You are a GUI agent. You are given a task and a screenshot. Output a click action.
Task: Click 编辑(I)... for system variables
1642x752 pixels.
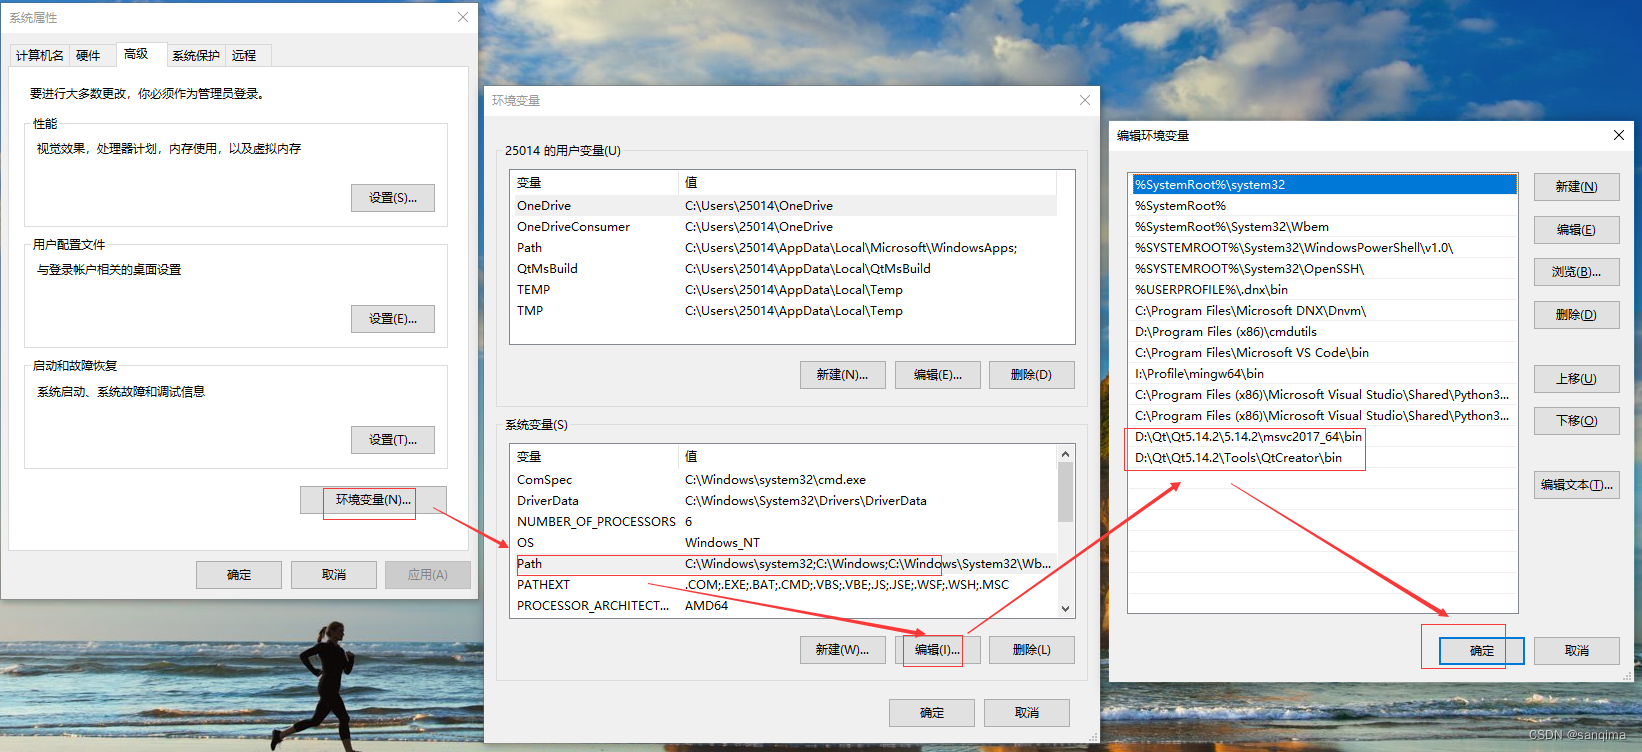point(938,650)
